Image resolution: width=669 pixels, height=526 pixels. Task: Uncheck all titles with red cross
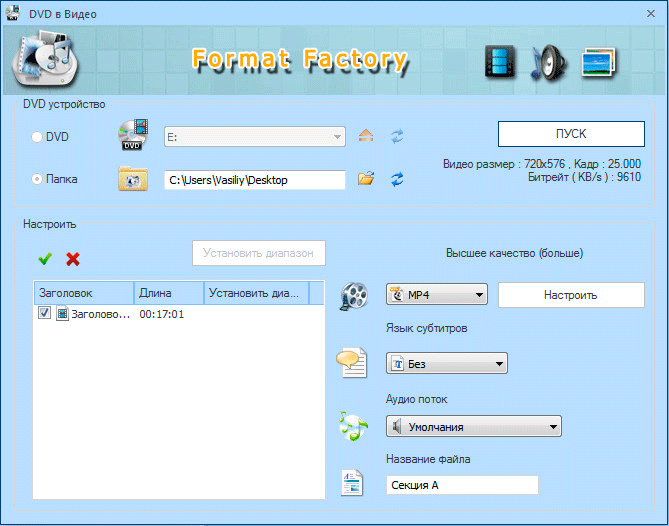[73, 259]
